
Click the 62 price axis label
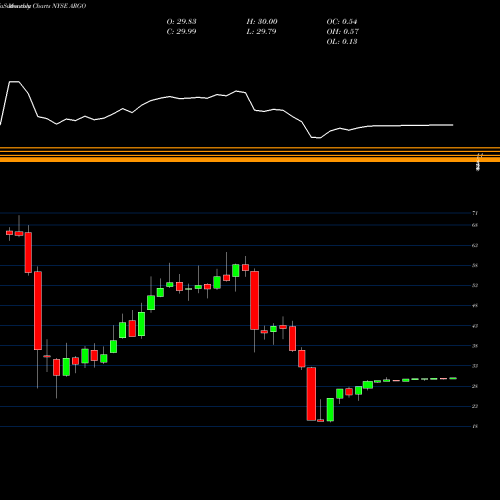(x=475, y=245)
